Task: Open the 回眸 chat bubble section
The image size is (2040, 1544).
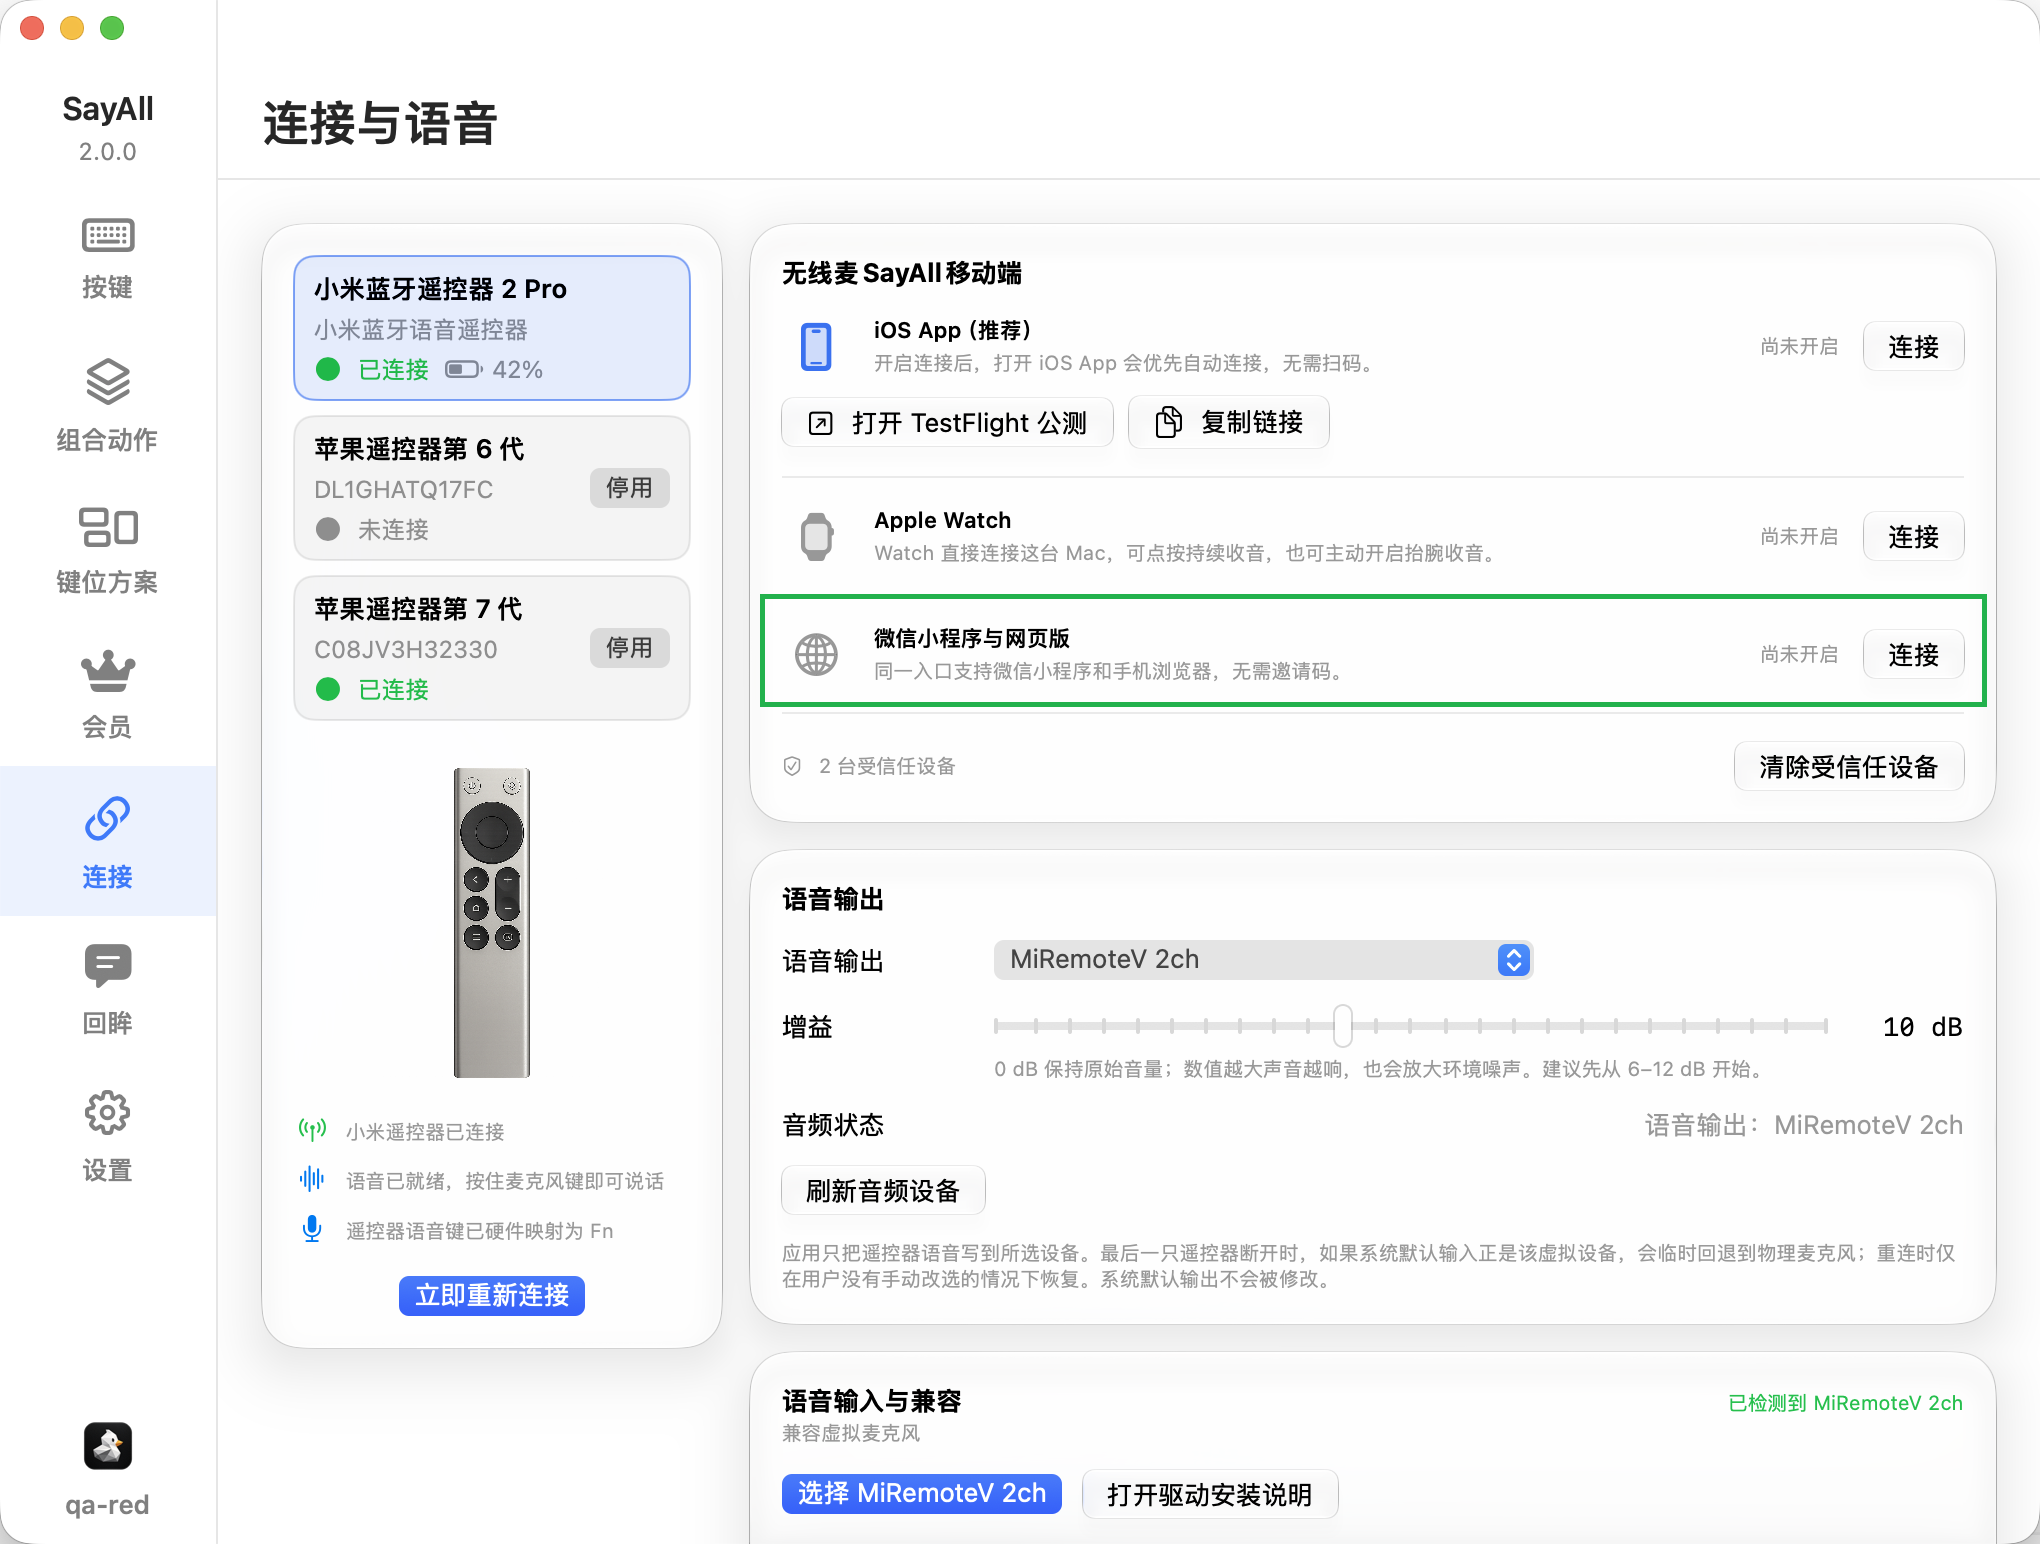Action: [x=108, y=990]
